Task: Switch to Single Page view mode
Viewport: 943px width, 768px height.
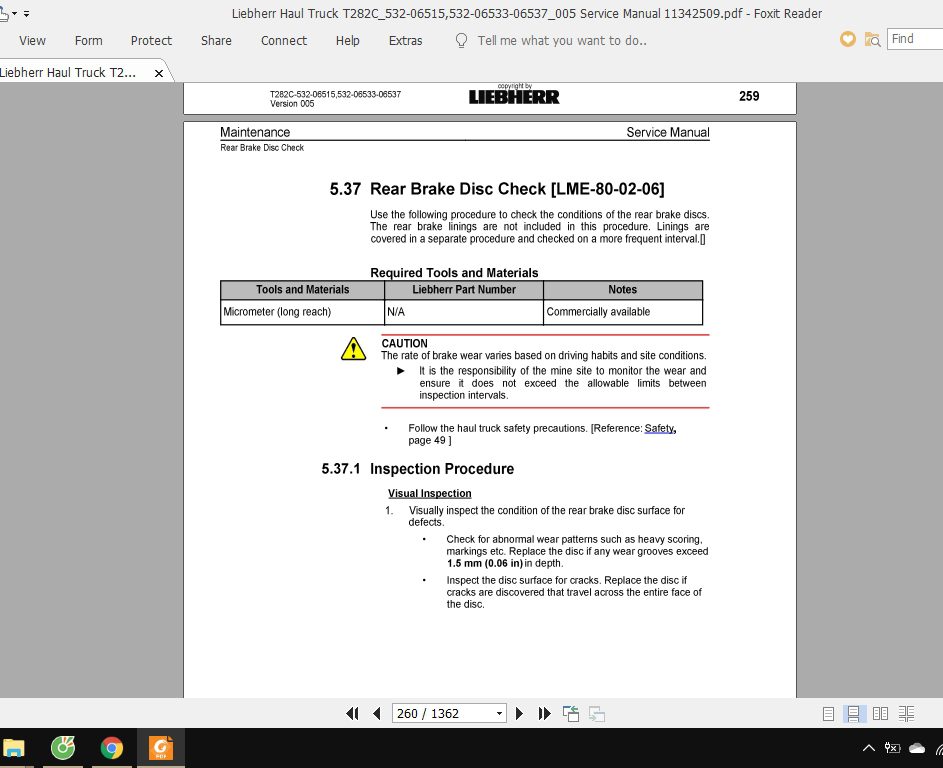Action: pos(828,713)
